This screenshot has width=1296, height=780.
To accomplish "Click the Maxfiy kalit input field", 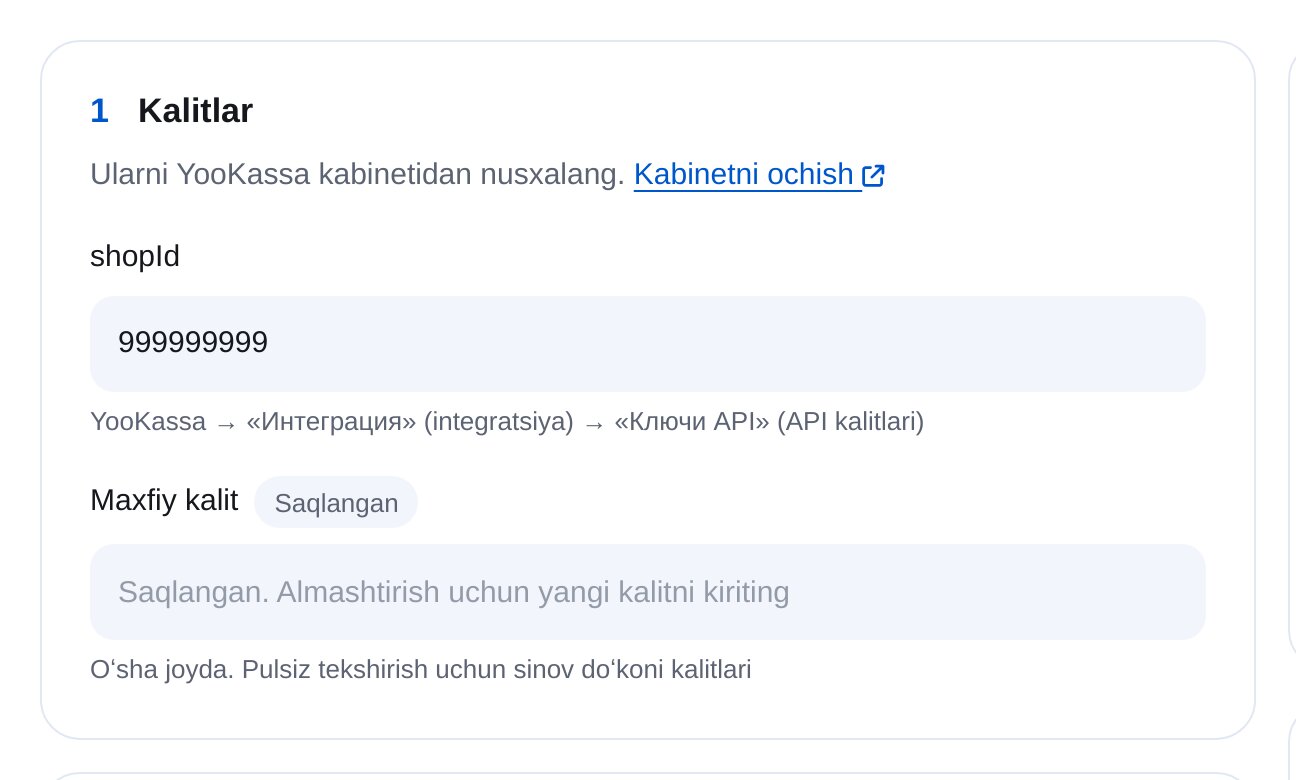I will coord(648,592).
